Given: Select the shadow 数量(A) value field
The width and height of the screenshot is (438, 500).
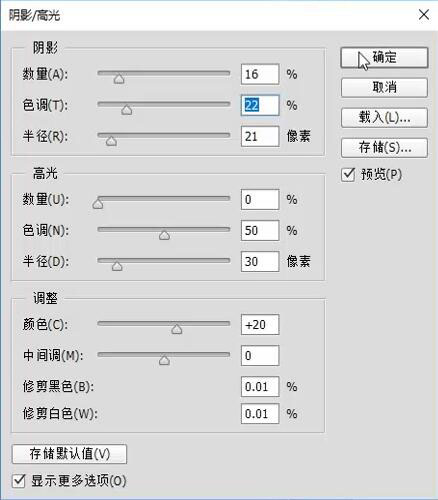Looking at the screenshot, I should 260,74.
